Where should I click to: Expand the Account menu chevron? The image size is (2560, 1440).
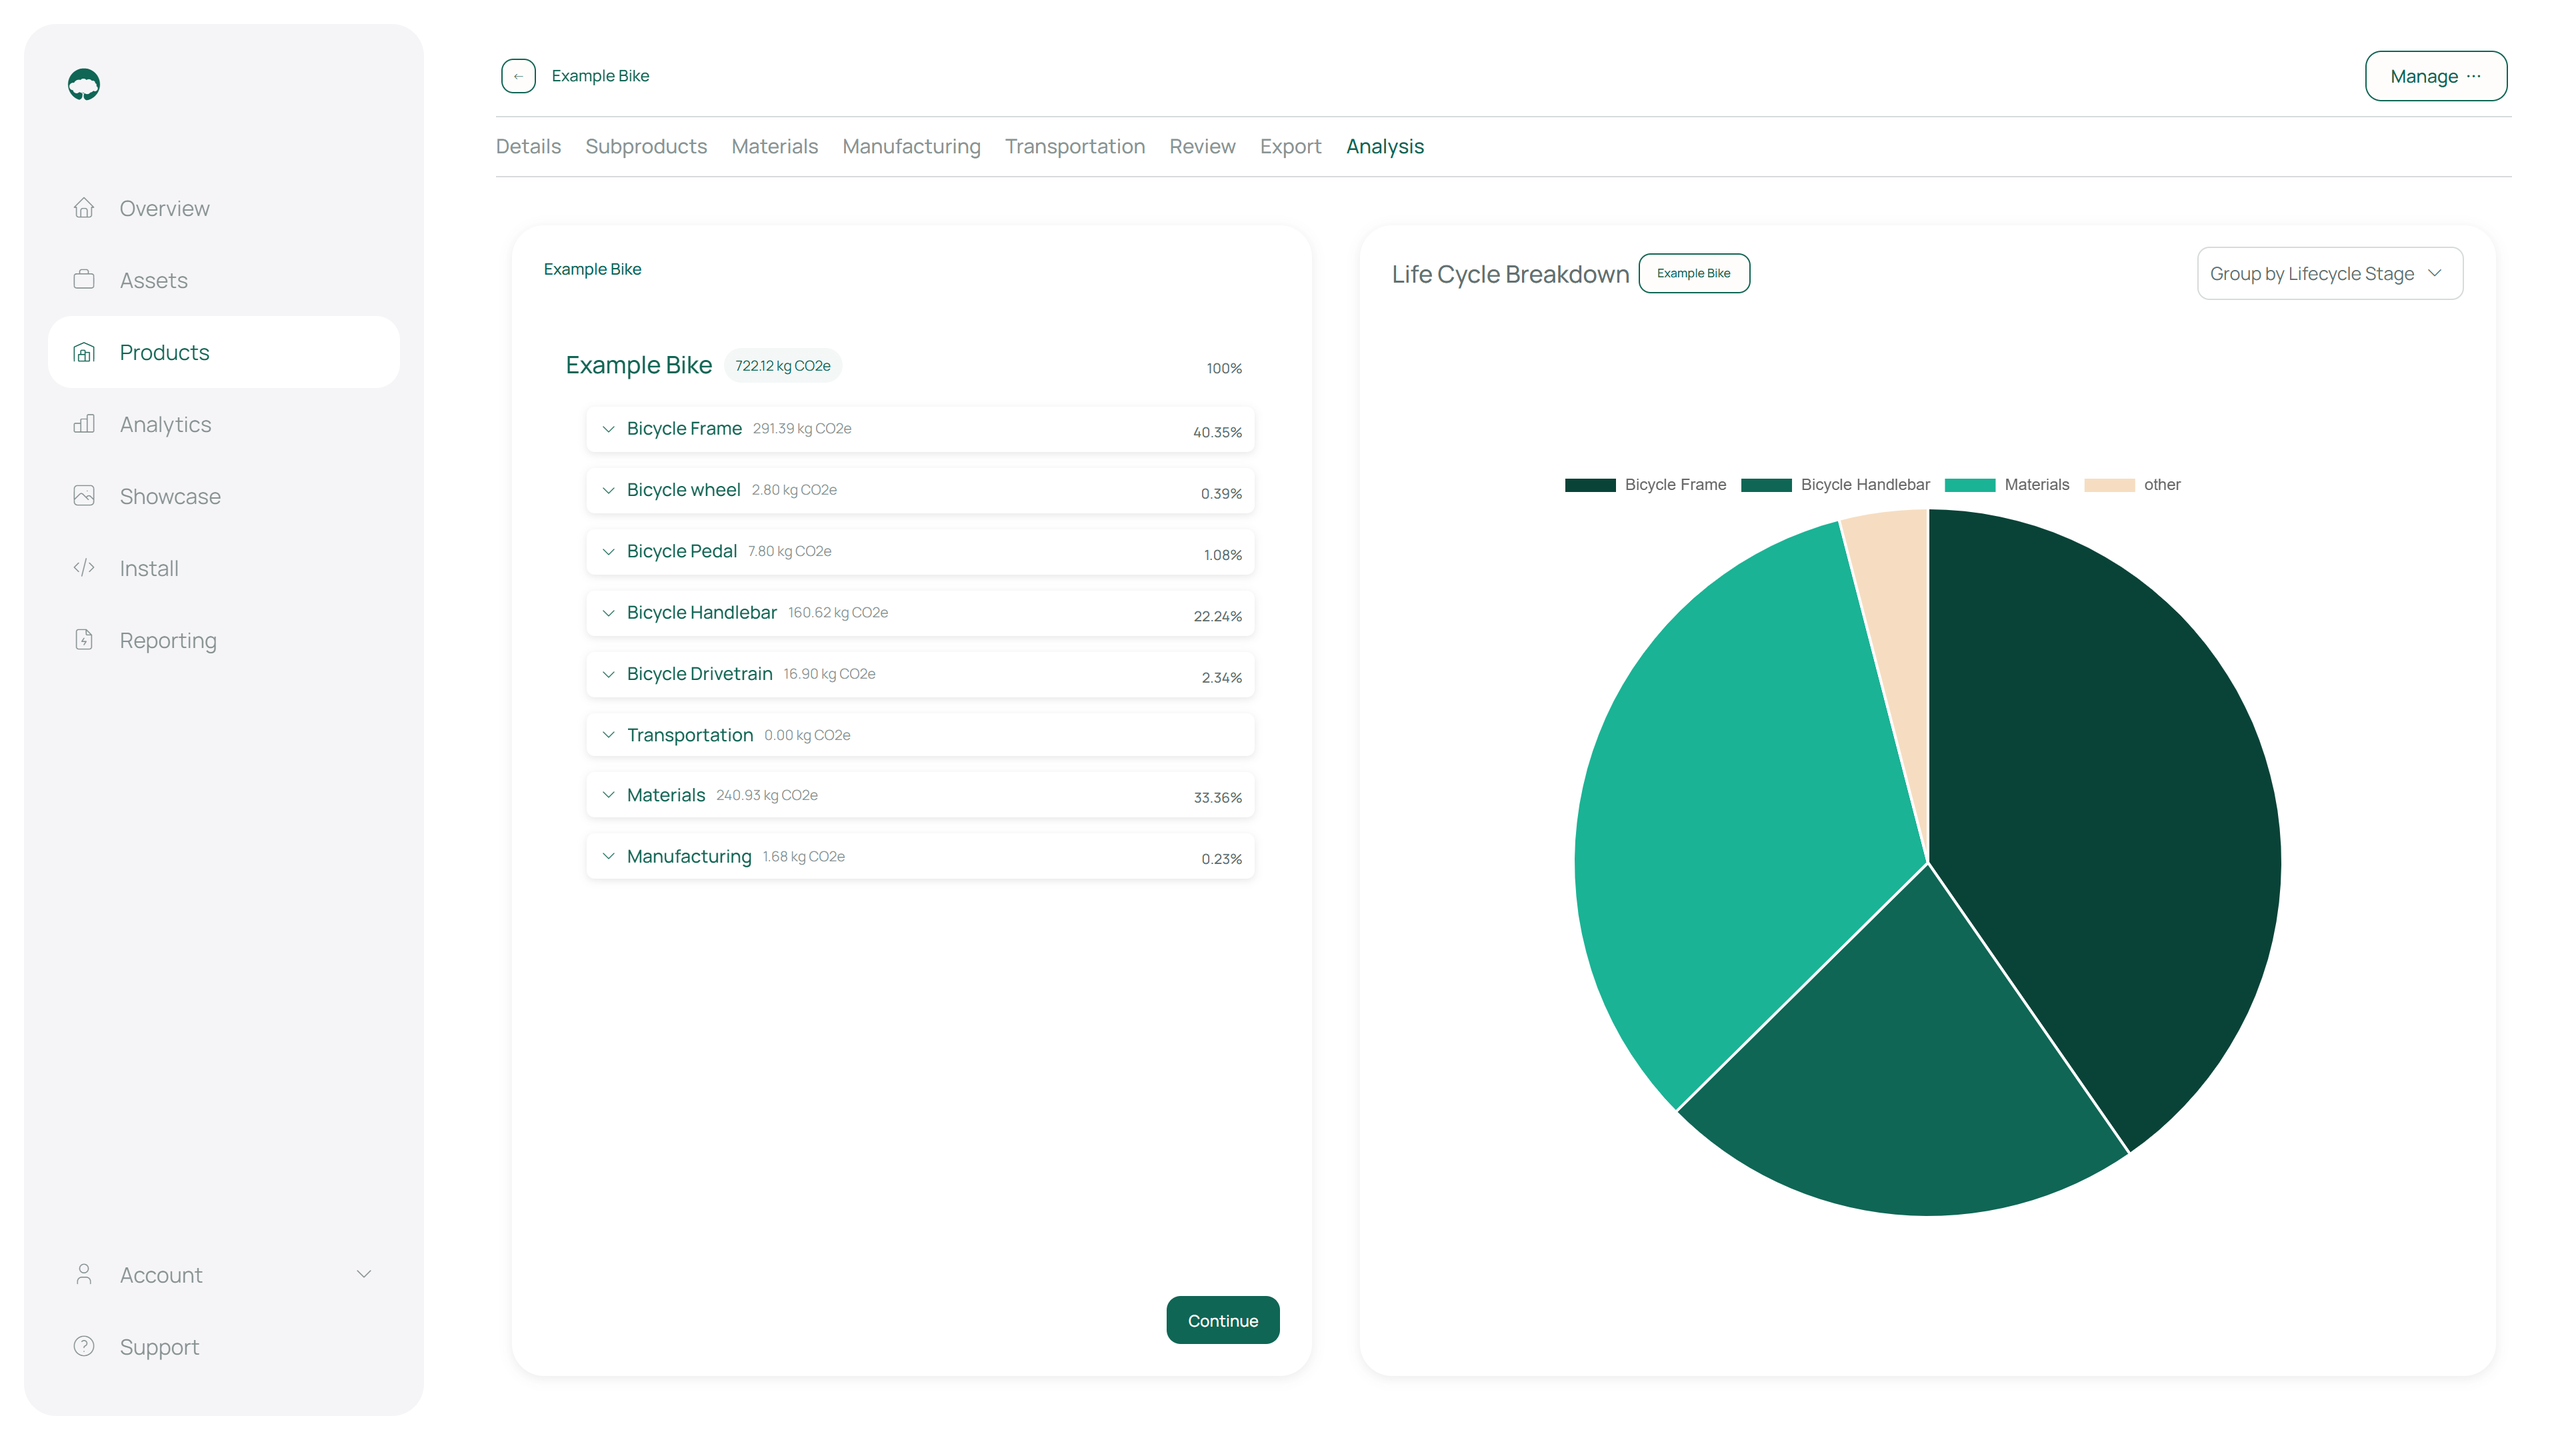[x=364, y=1274]
